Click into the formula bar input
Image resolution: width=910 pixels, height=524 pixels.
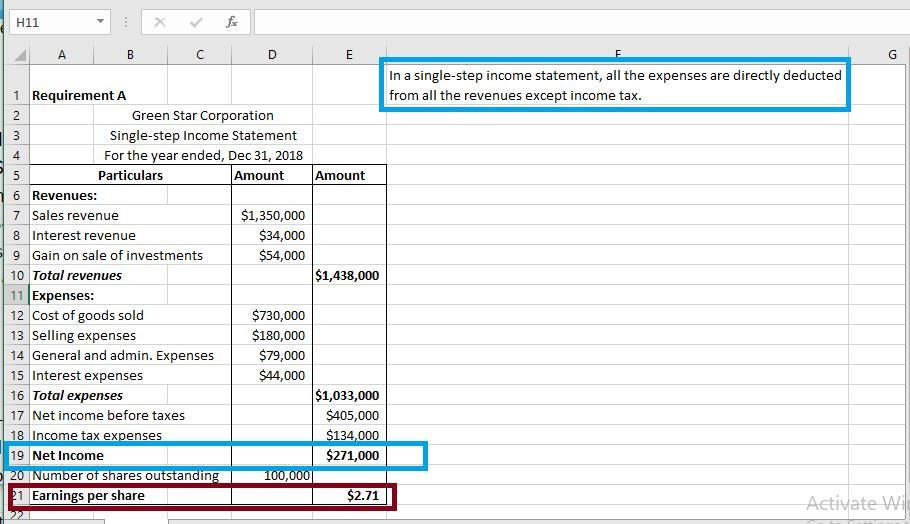coord(580,22)
